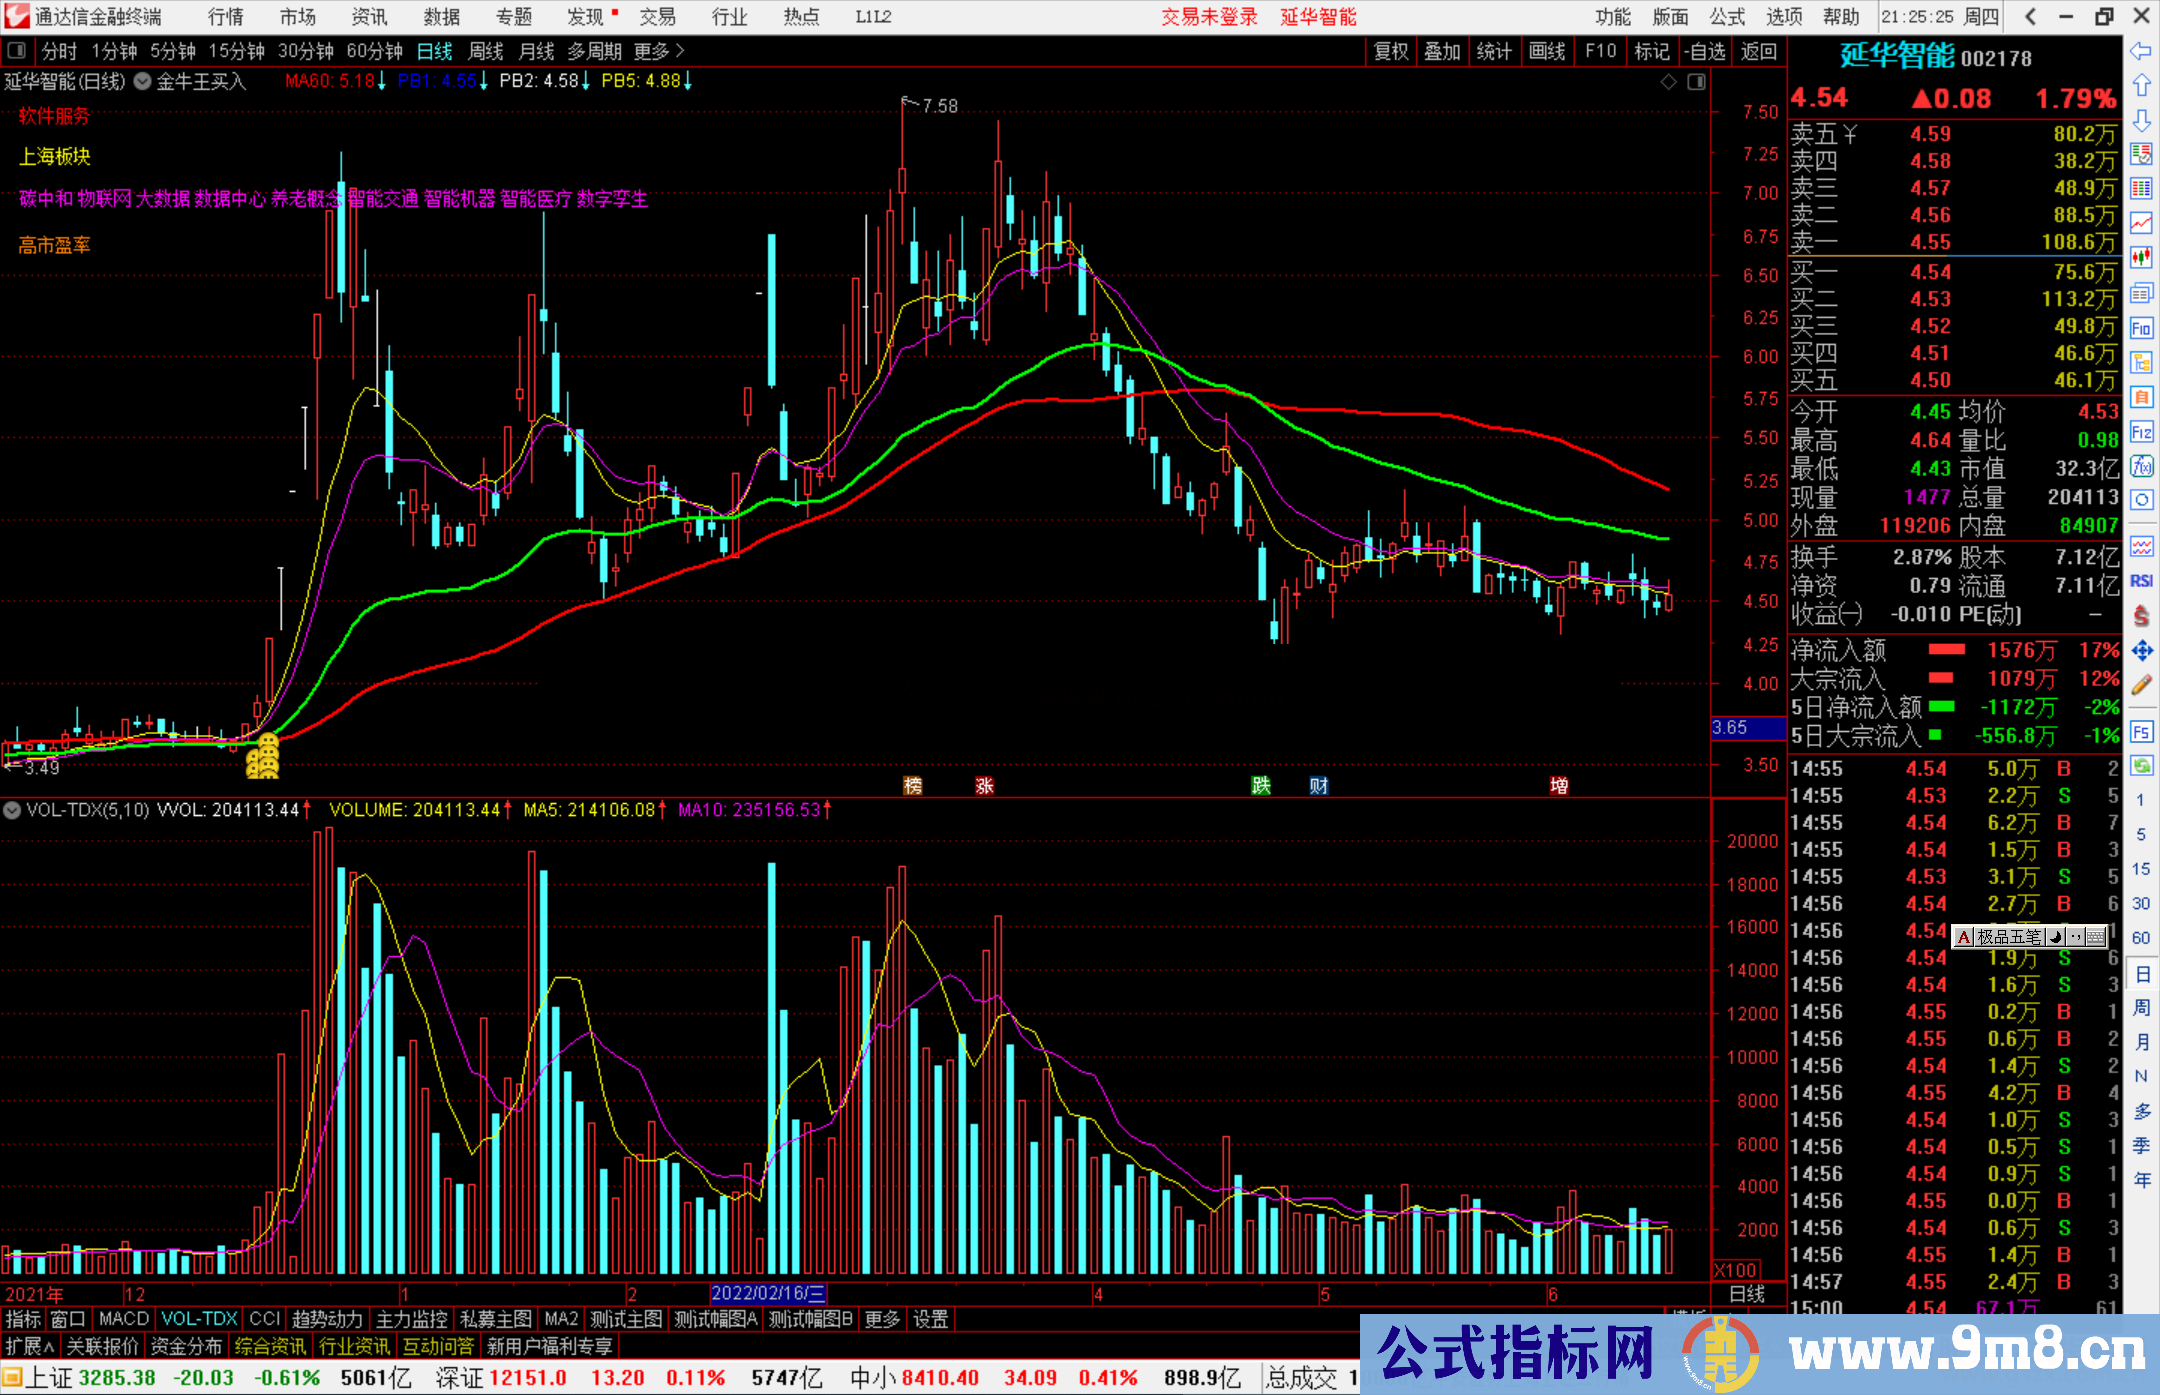Click the back arrow sidebar icon

pyautogui.click(x=2141, y=51)
